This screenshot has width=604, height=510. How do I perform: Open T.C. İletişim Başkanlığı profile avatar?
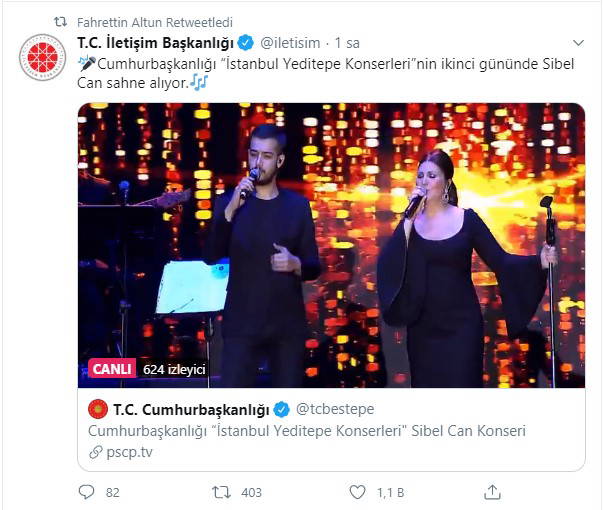(x=43, y=58)
